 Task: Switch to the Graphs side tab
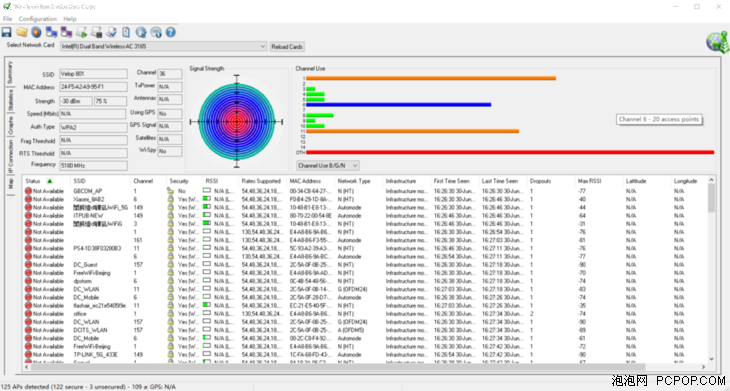pyautogui.click(x=10, y=126)
